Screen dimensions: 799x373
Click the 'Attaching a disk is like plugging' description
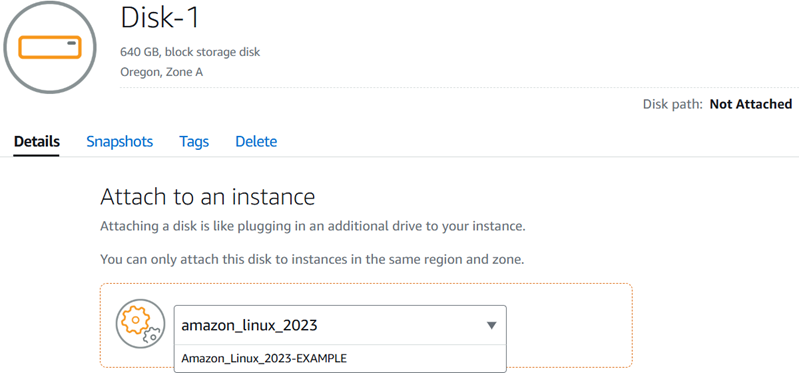(x=313, y=226)
